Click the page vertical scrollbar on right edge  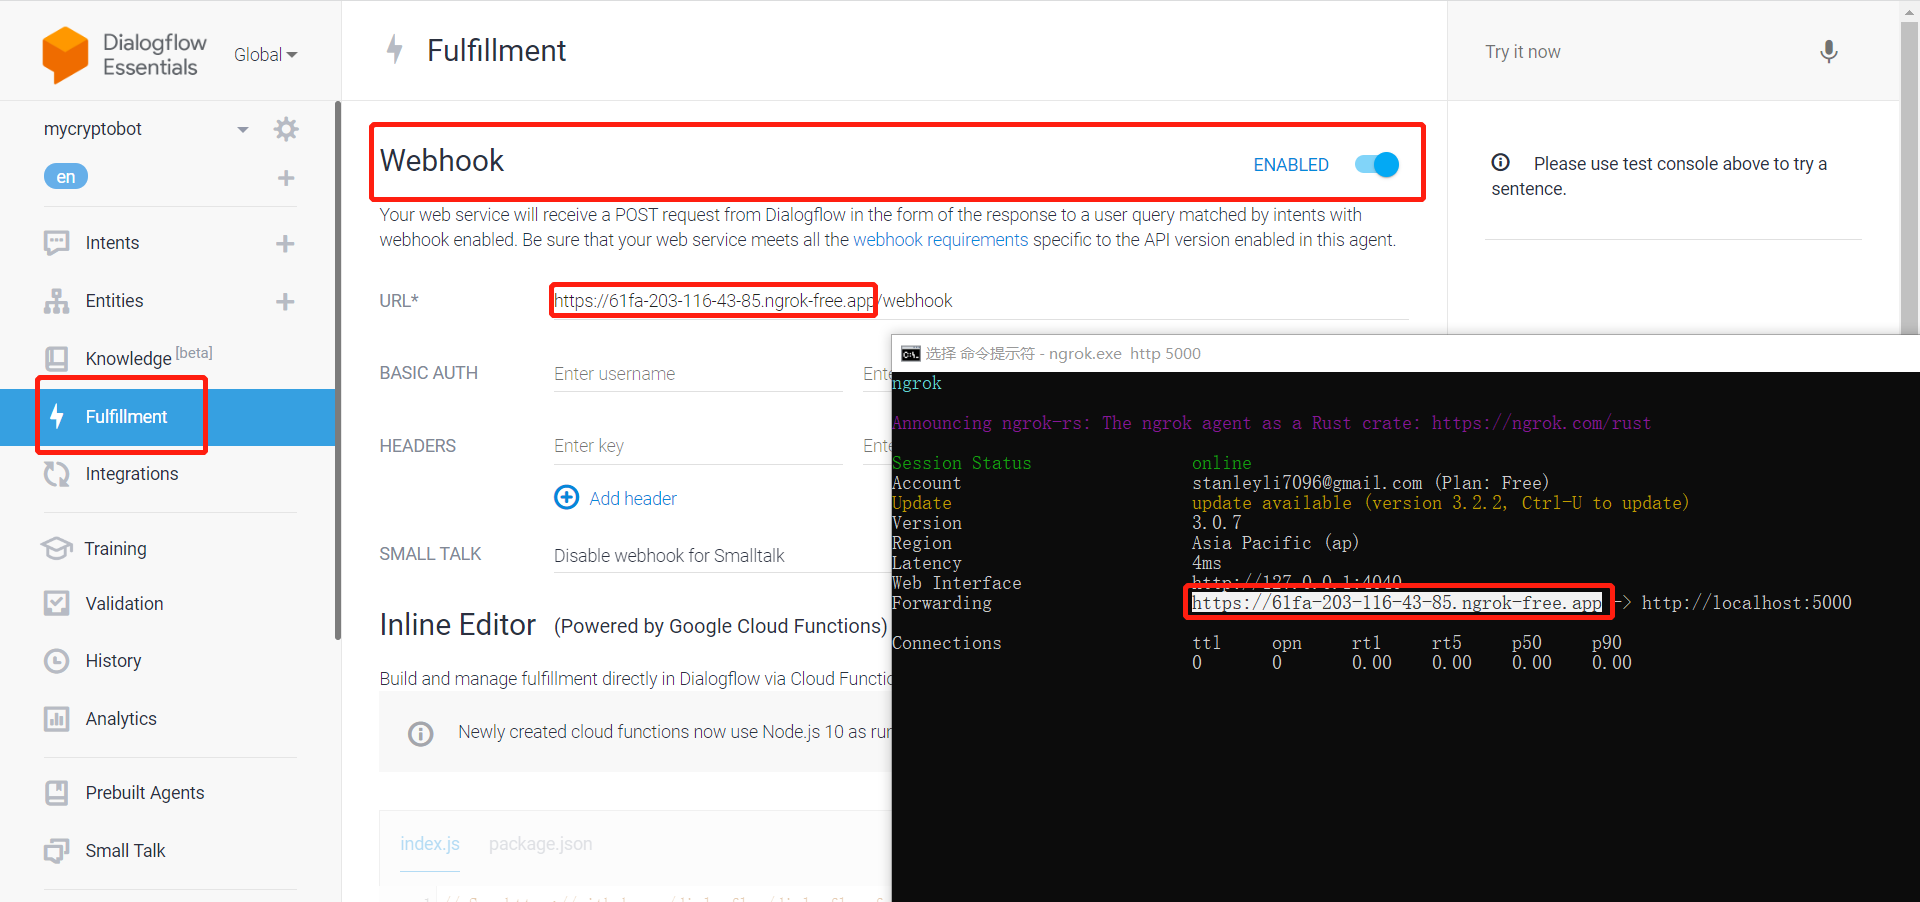pyautogui.click(x=1910, y=180)
